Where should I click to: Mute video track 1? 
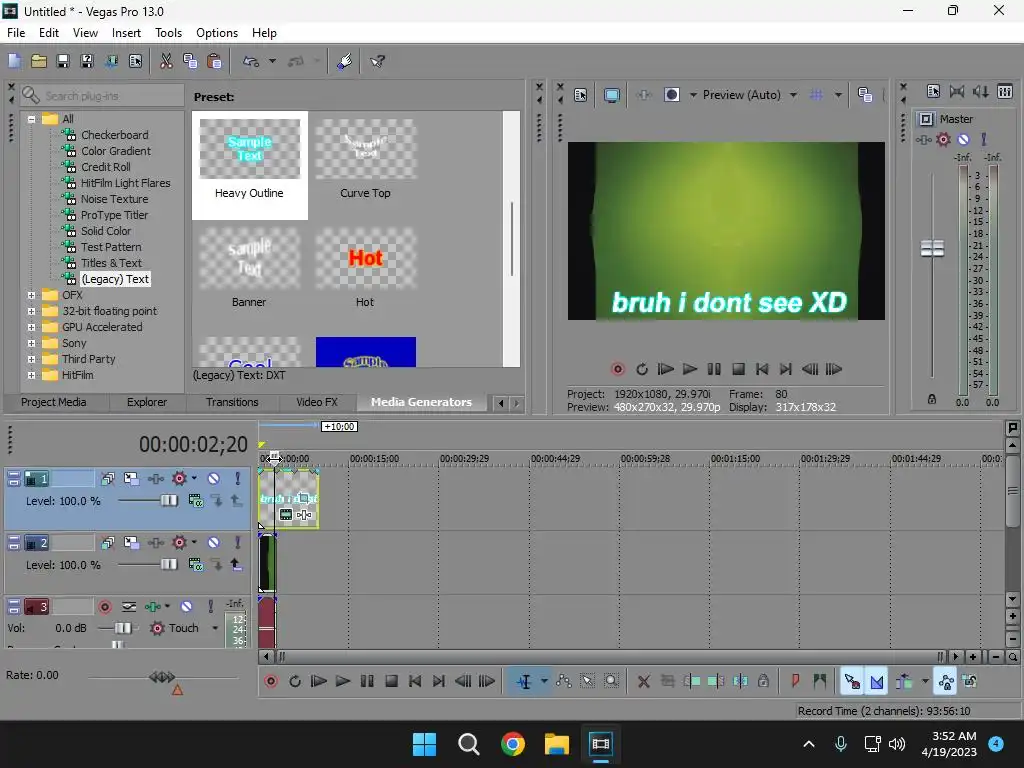click(x=214, y=479)
